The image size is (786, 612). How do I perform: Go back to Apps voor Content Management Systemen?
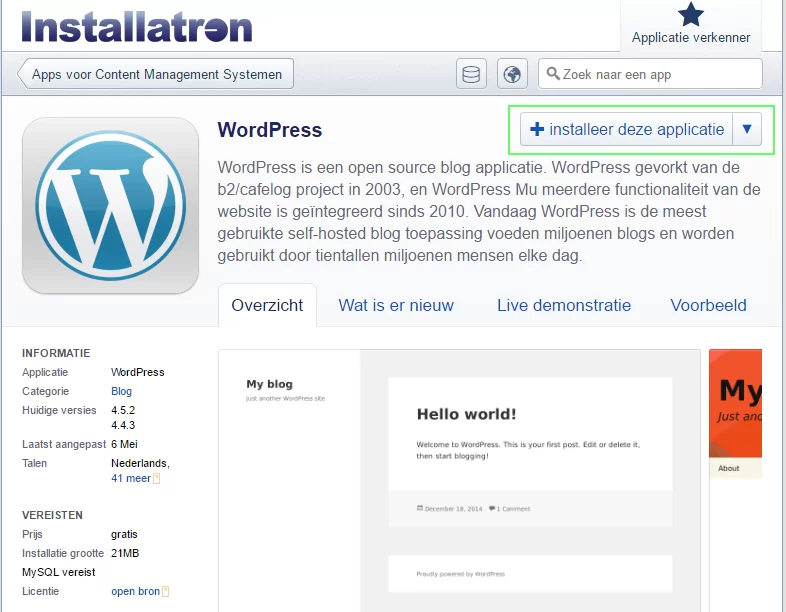coord(156,74)
